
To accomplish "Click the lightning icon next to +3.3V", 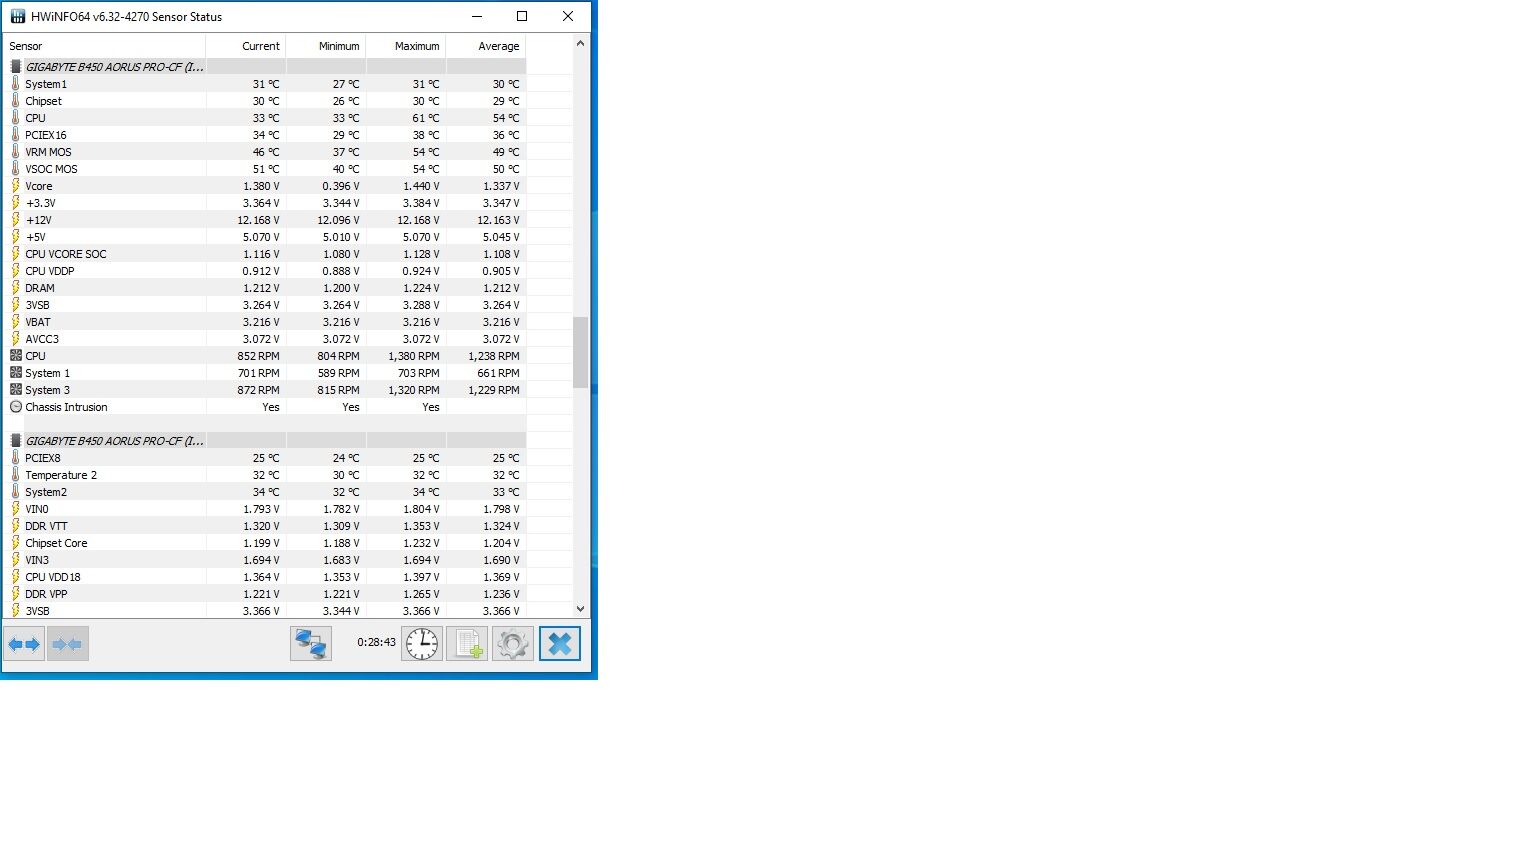I will pos(15,202).
